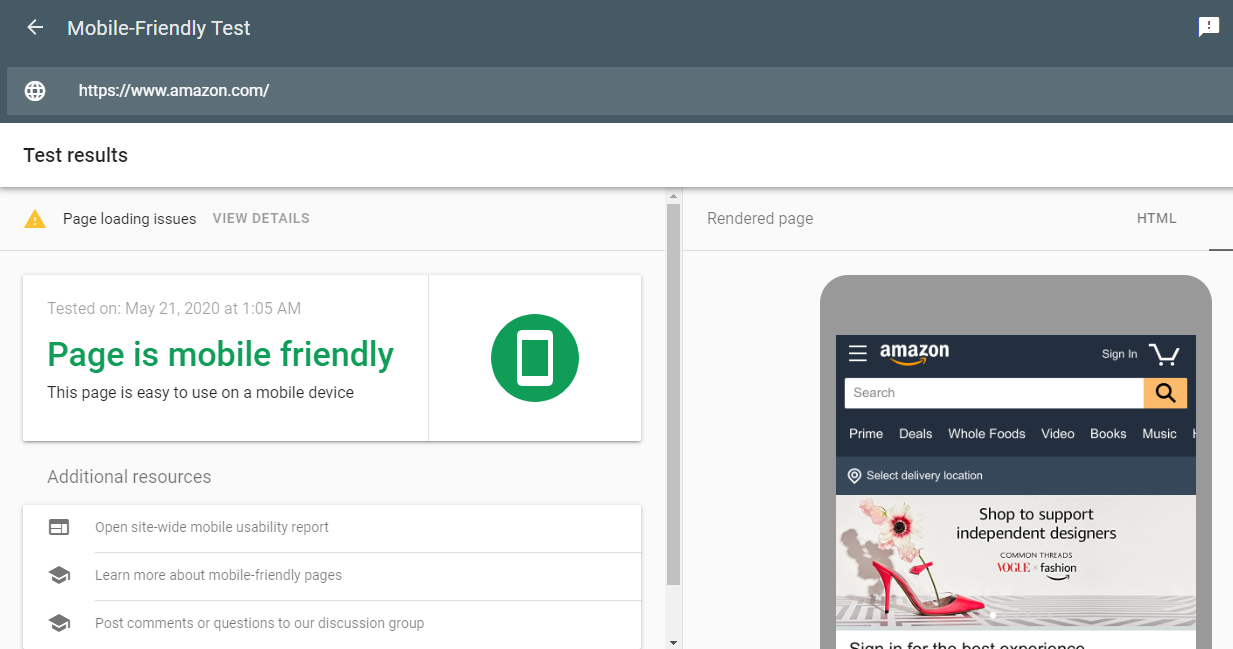Click the scrollbar up arrow

click(673, 196)
